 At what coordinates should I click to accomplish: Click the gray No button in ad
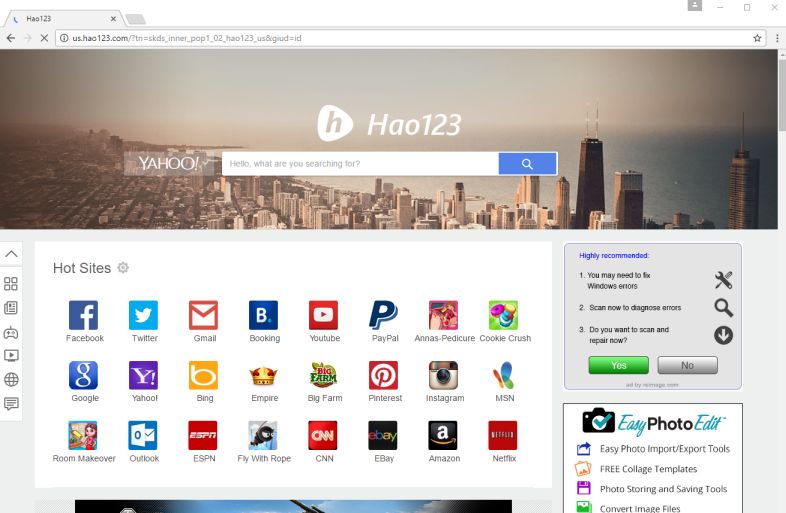coord(687,365)
